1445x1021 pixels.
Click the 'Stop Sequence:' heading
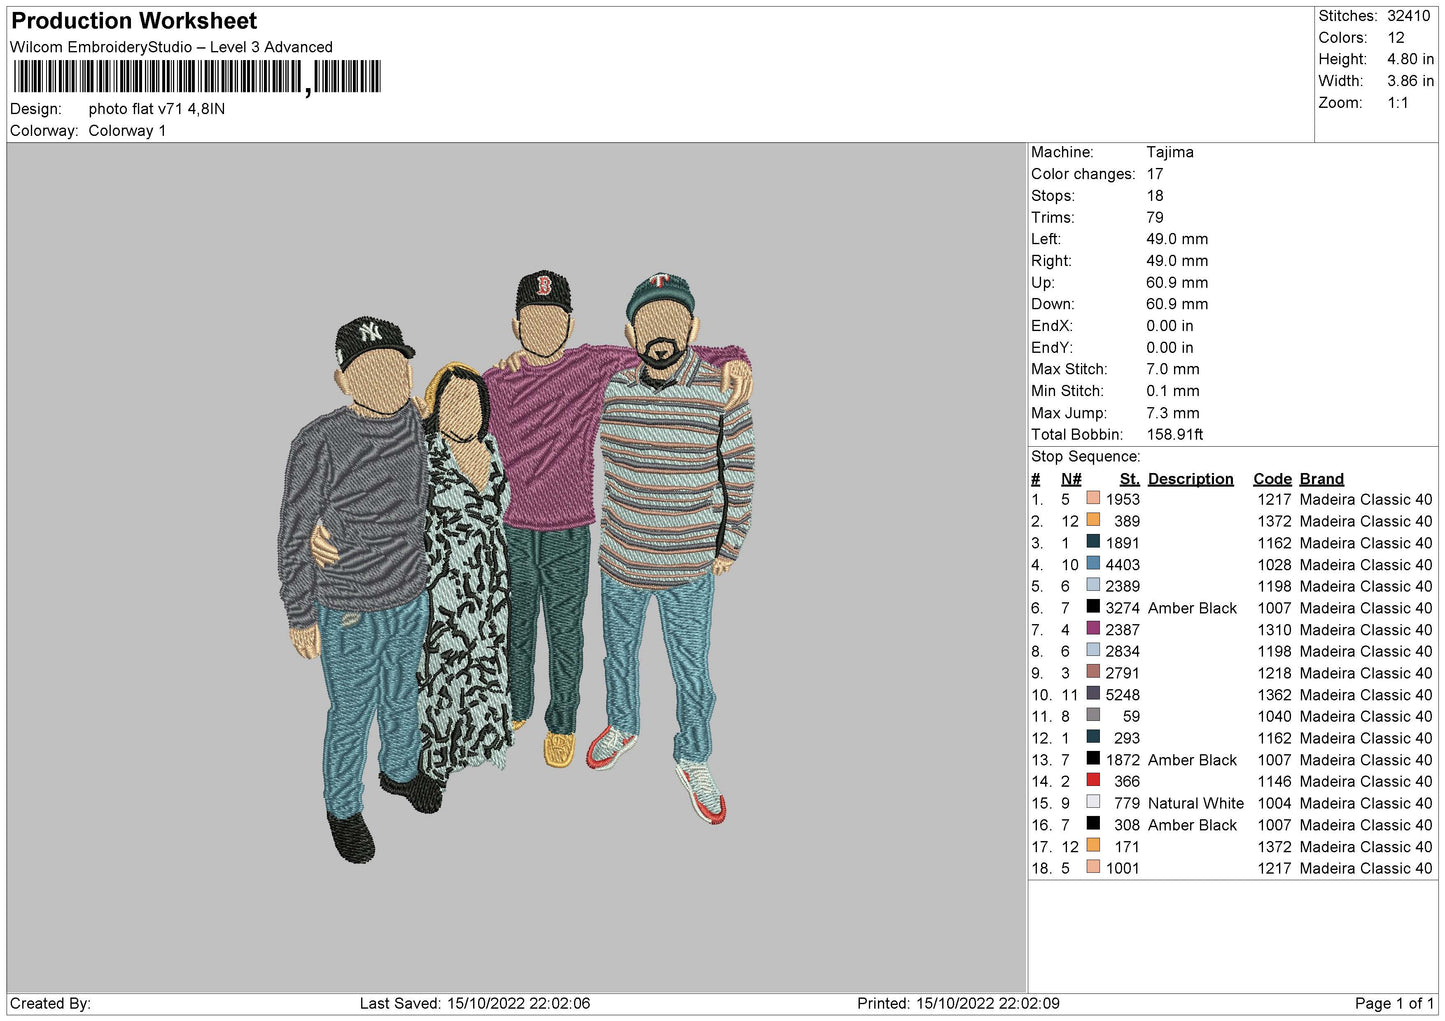(x=1086, y=457)
